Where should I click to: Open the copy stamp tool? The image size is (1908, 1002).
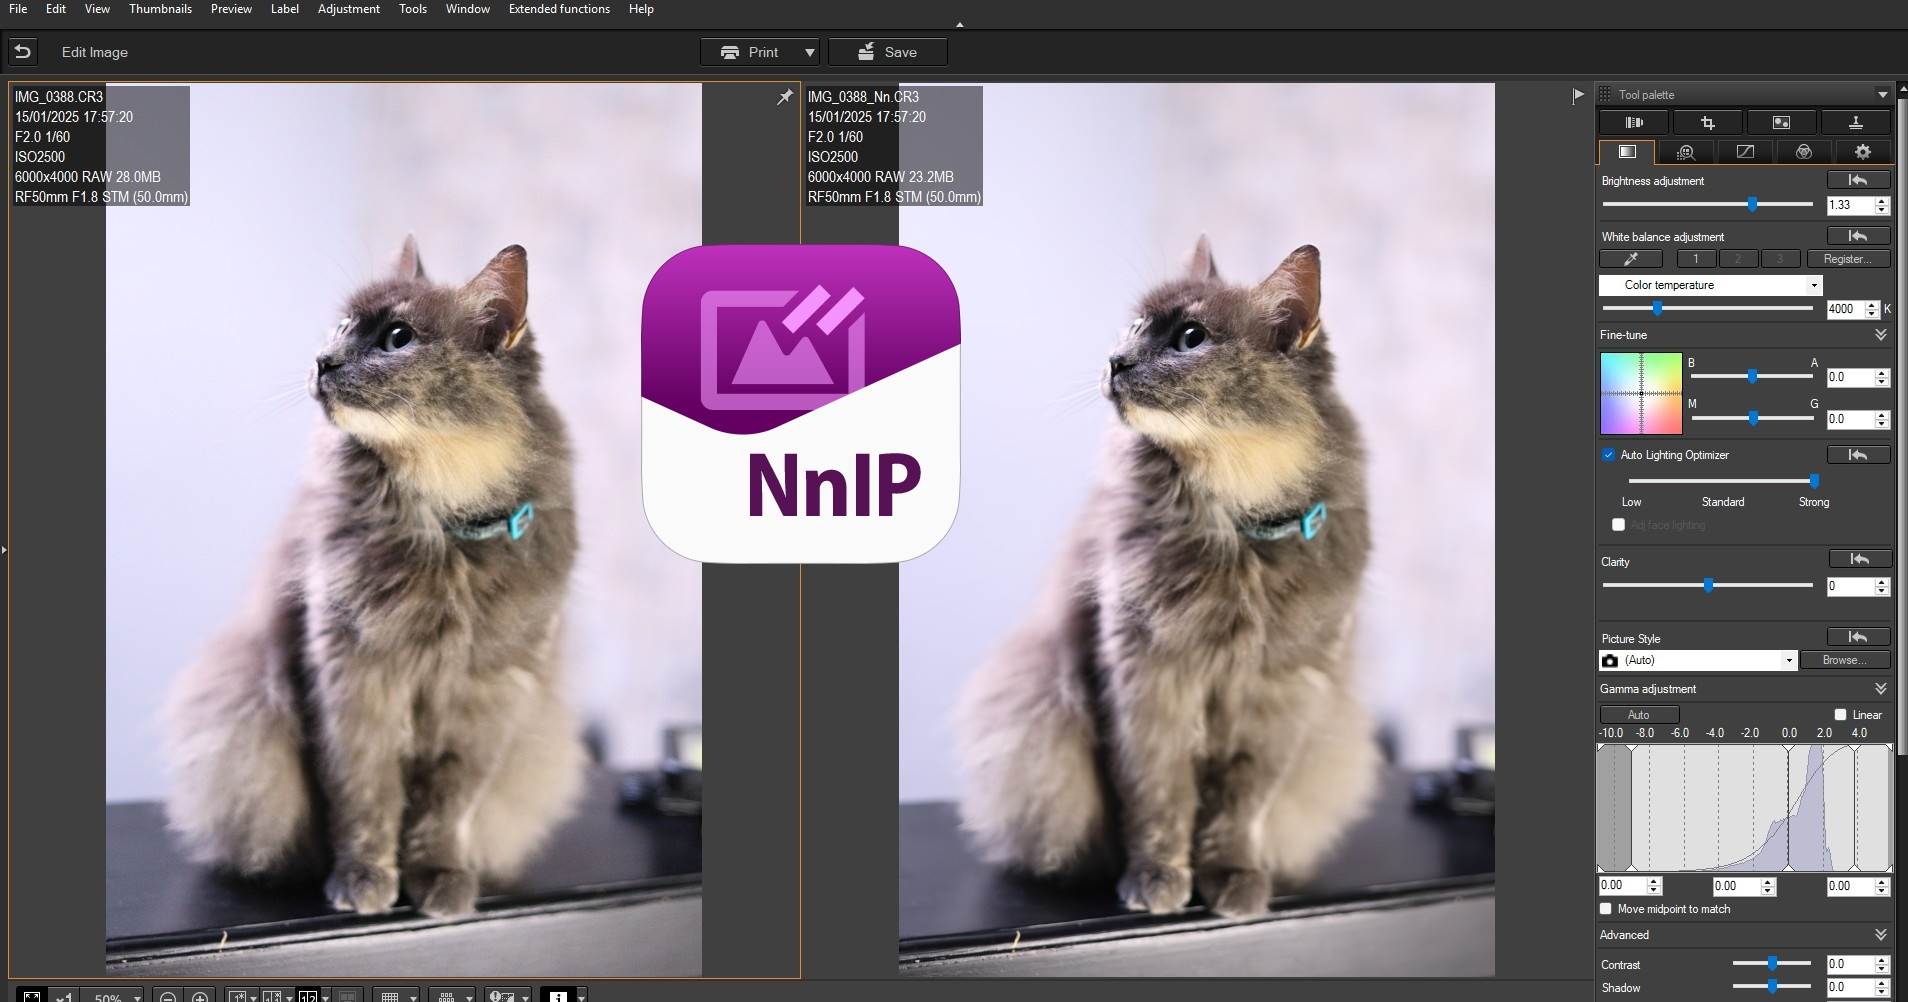click(1855, 122)
